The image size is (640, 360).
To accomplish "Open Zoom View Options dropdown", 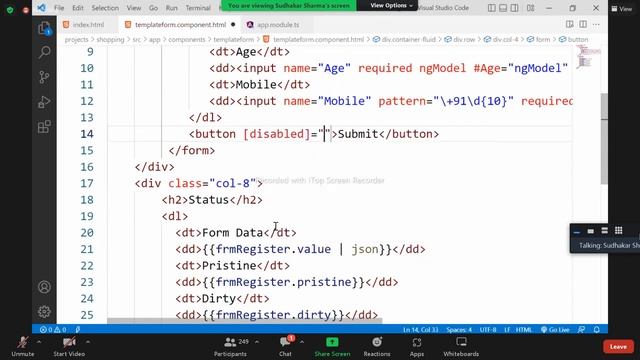I will click(x=391, y=5).
